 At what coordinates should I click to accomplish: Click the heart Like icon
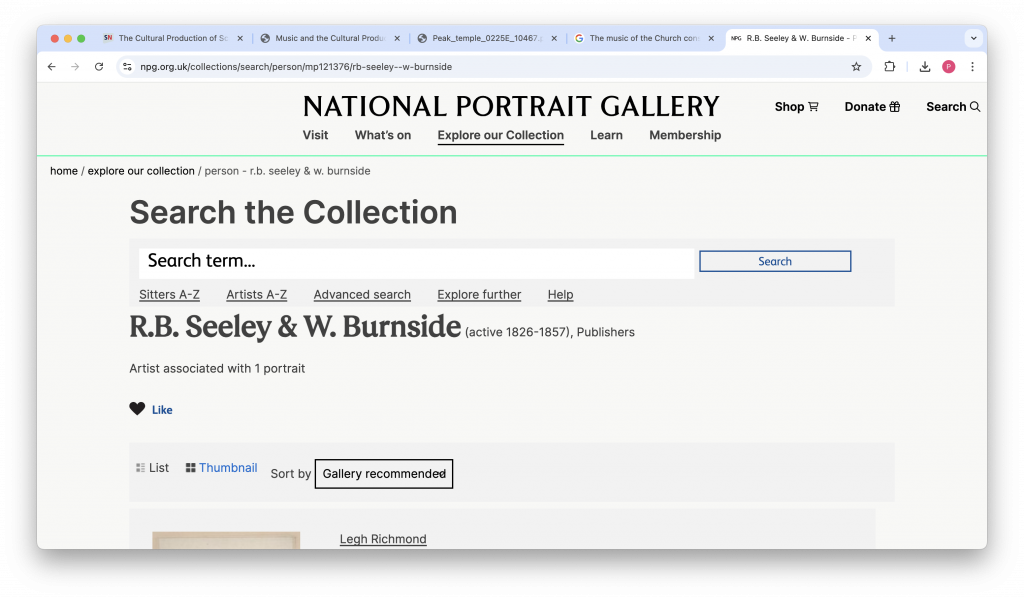pos(137,409)
